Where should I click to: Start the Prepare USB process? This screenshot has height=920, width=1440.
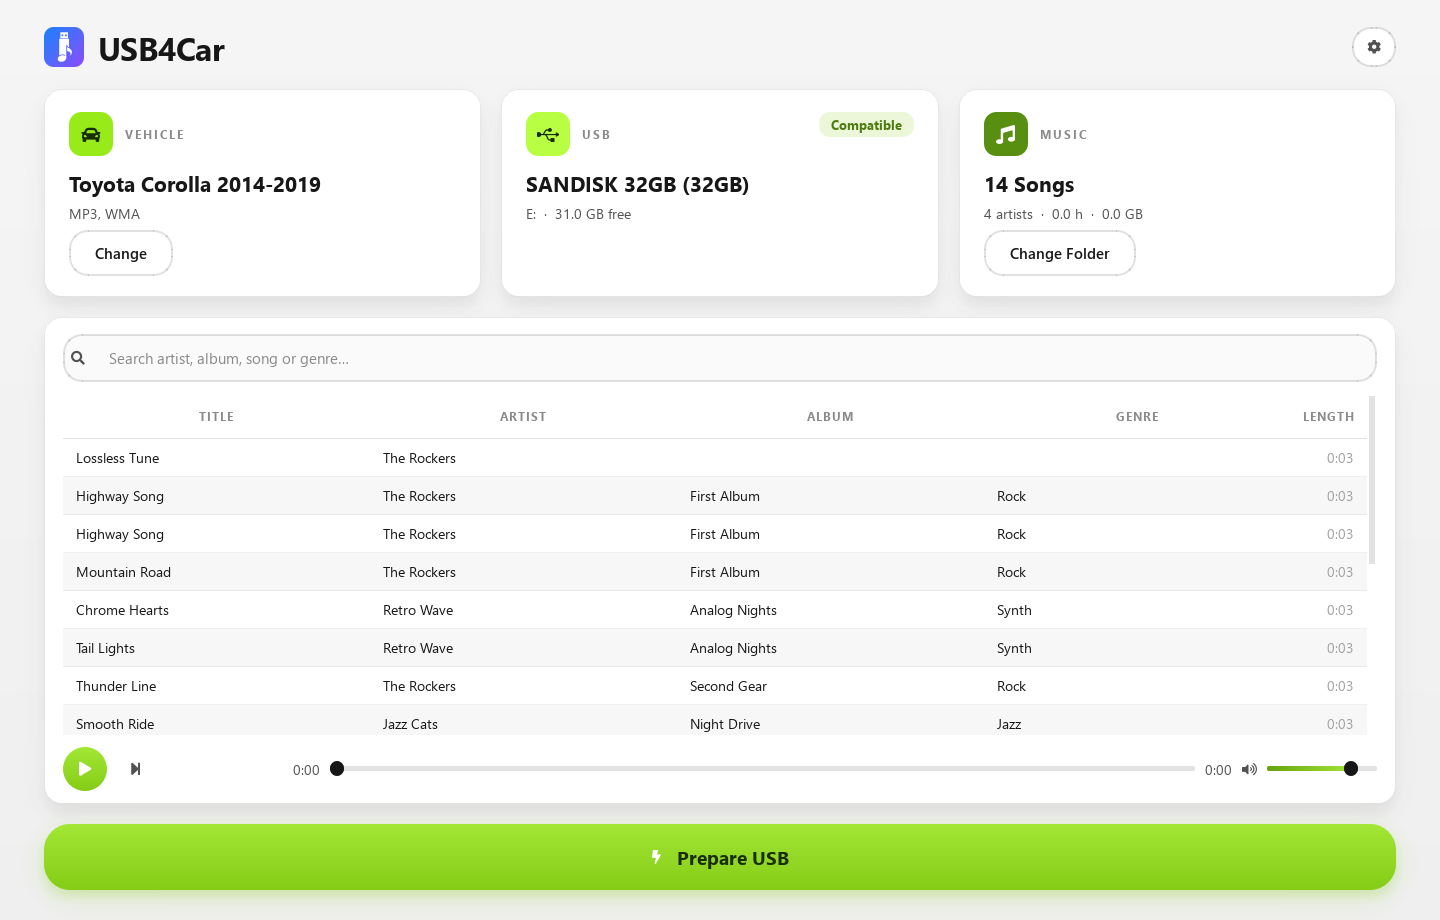click(720, 857)
